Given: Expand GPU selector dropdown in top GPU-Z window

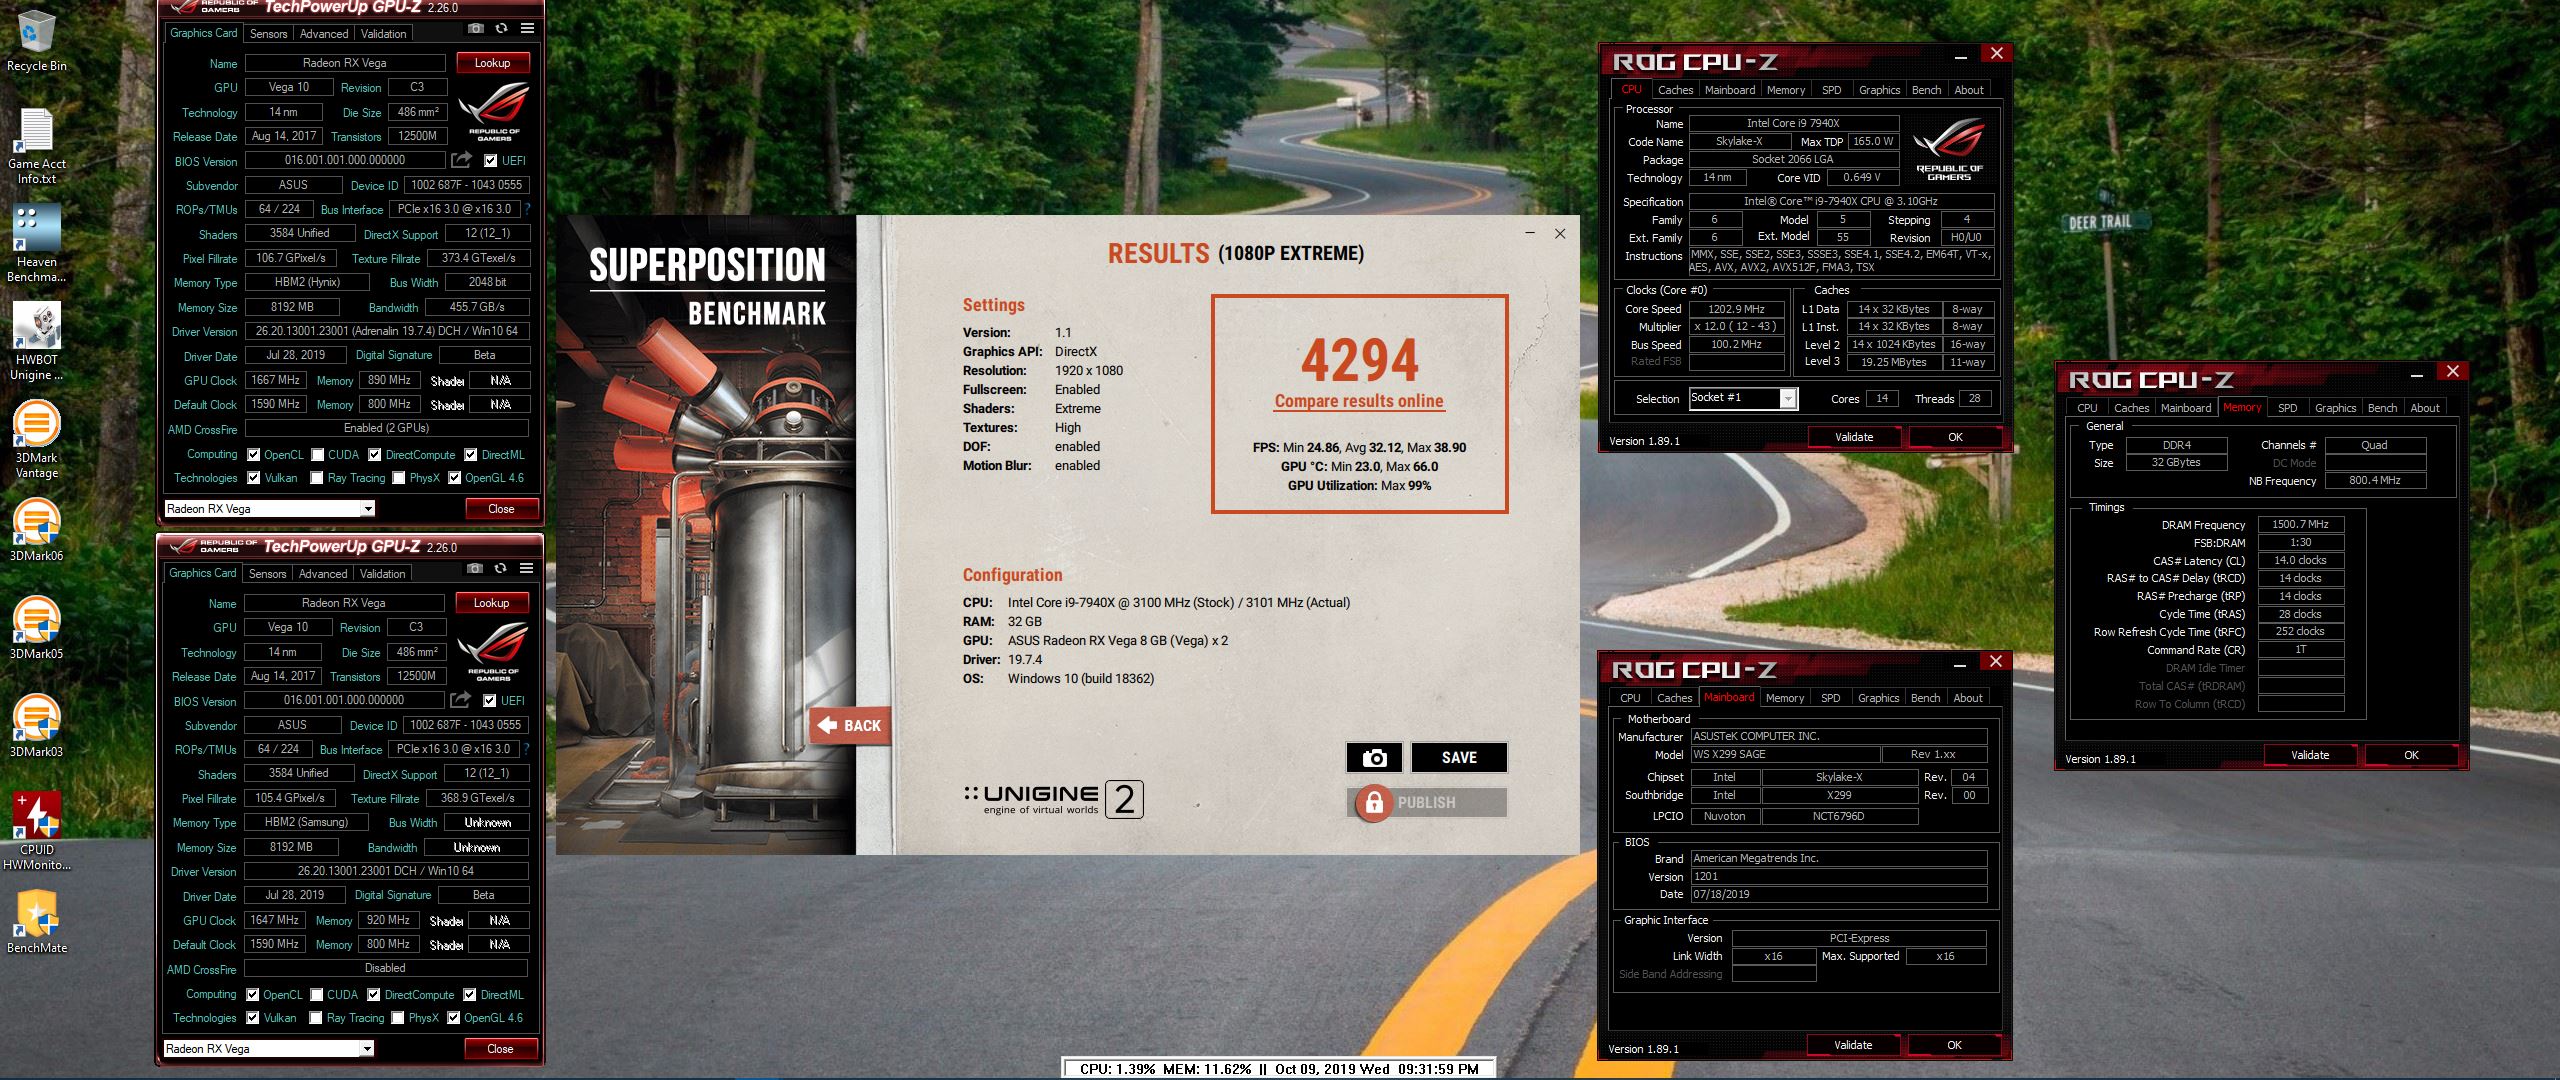Looking at the screenshot, I should (x=367, y=509).
